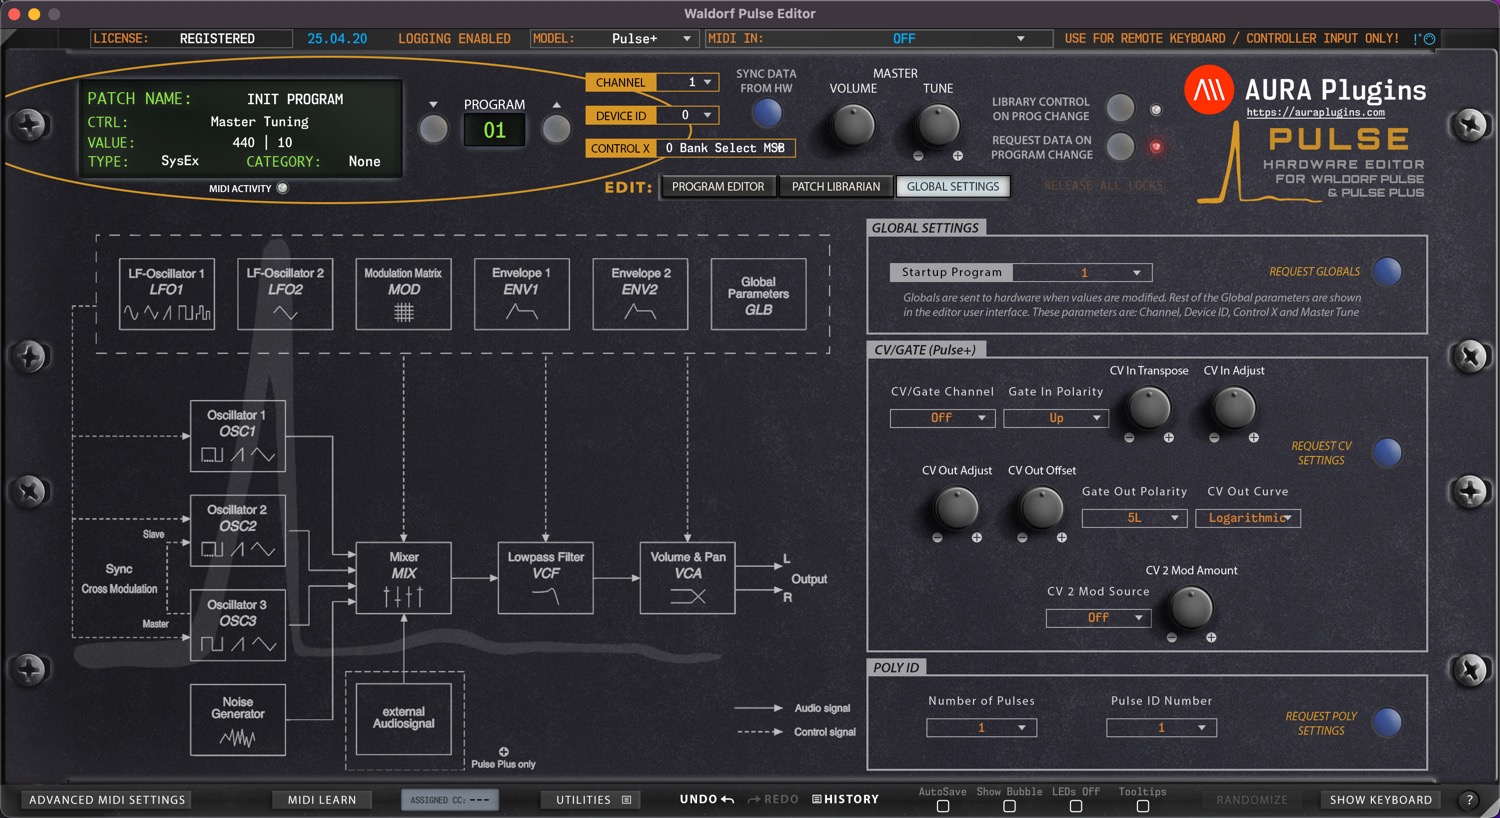Select the external Audiosignal block
This screenshot has width=1500, height=818.
[x=404, y=719]
